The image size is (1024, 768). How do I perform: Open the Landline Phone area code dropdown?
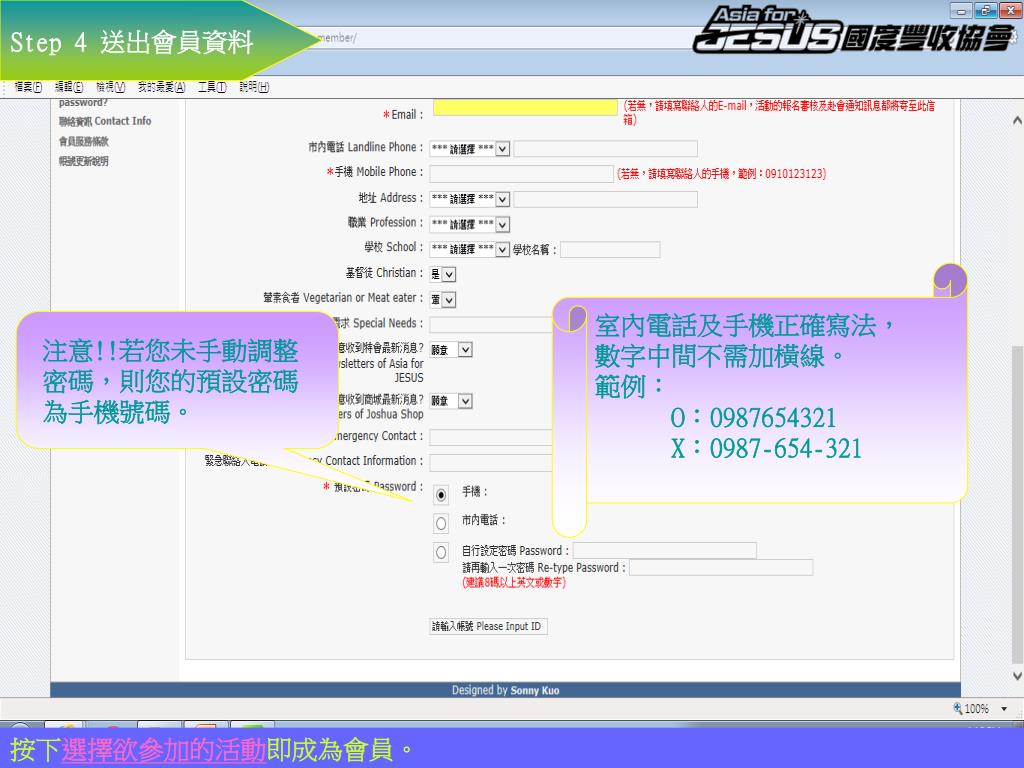pyautogui.click(x=470, y=149)
